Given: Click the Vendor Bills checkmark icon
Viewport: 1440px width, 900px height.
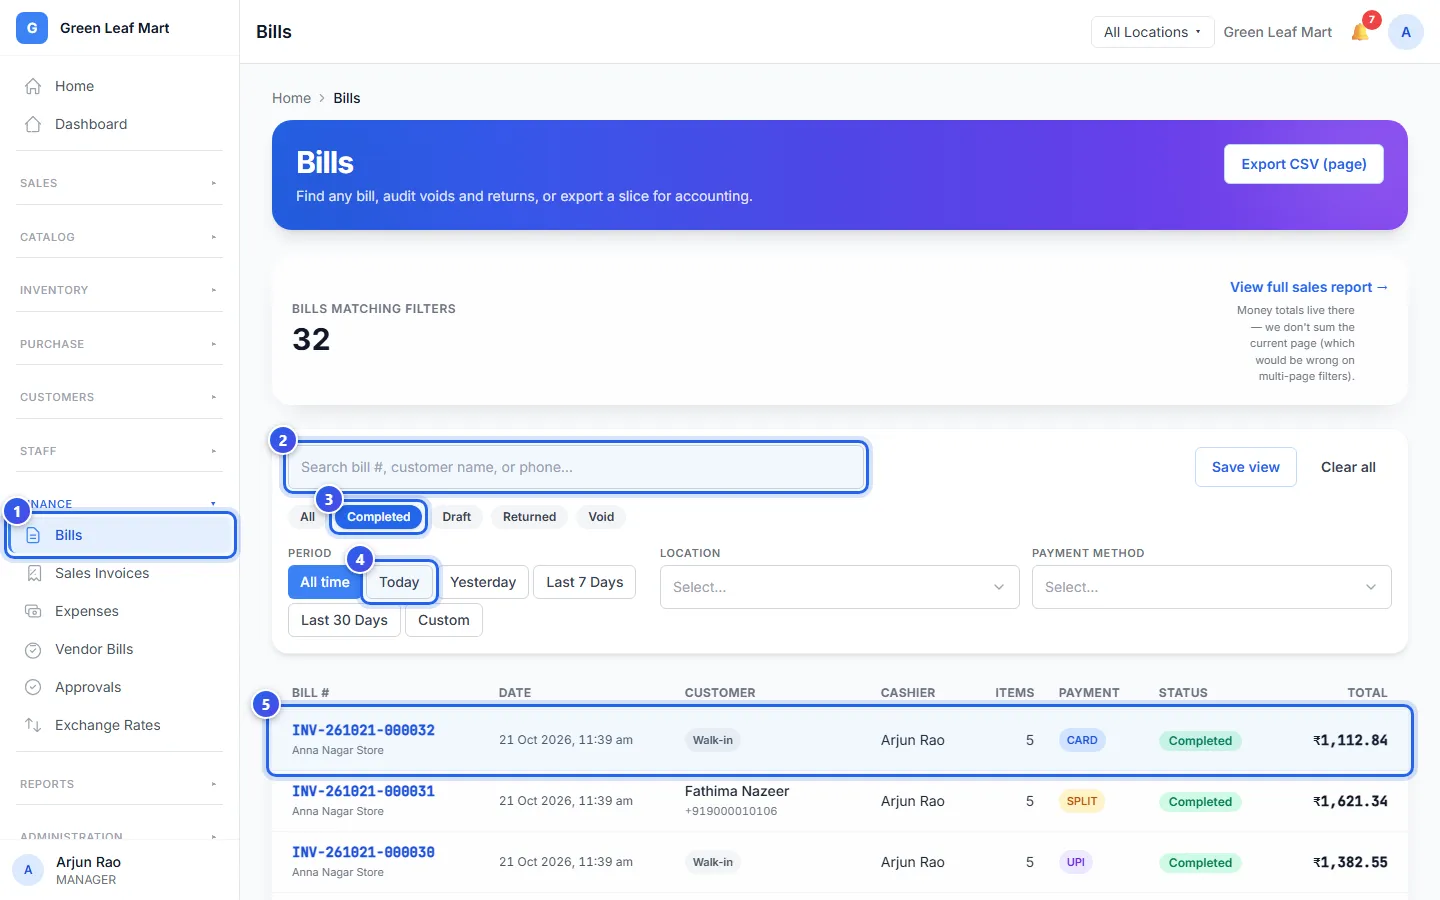Looking at the screenshot, I should pos(33,649).
